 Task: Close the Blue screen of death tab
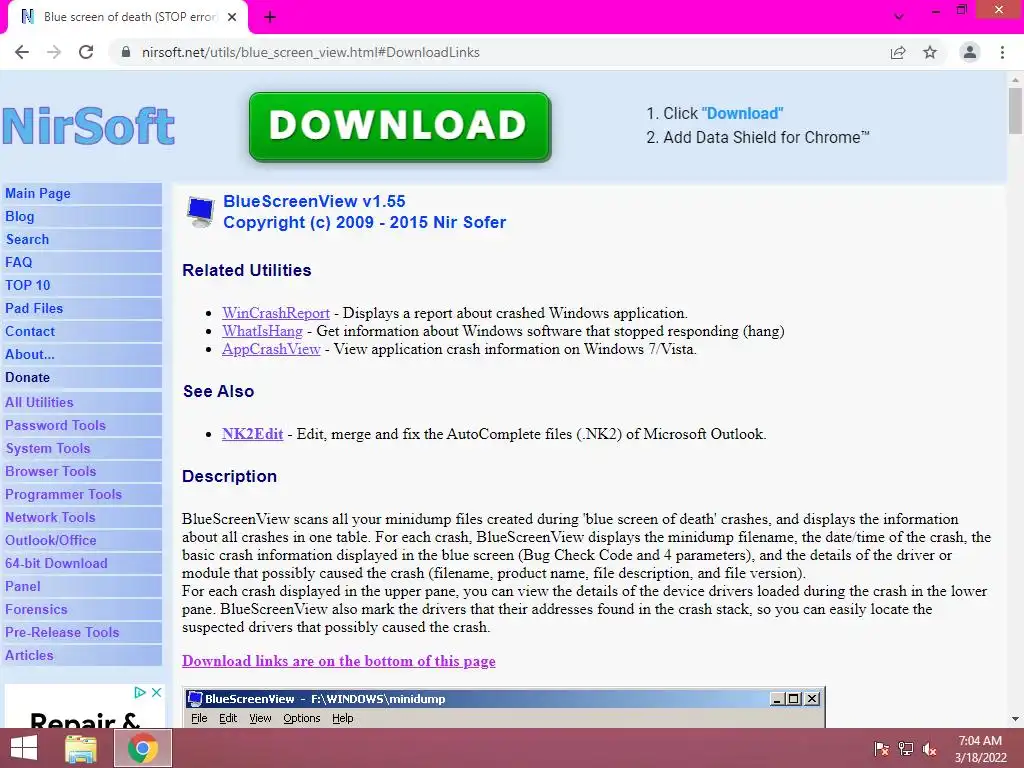232,17
